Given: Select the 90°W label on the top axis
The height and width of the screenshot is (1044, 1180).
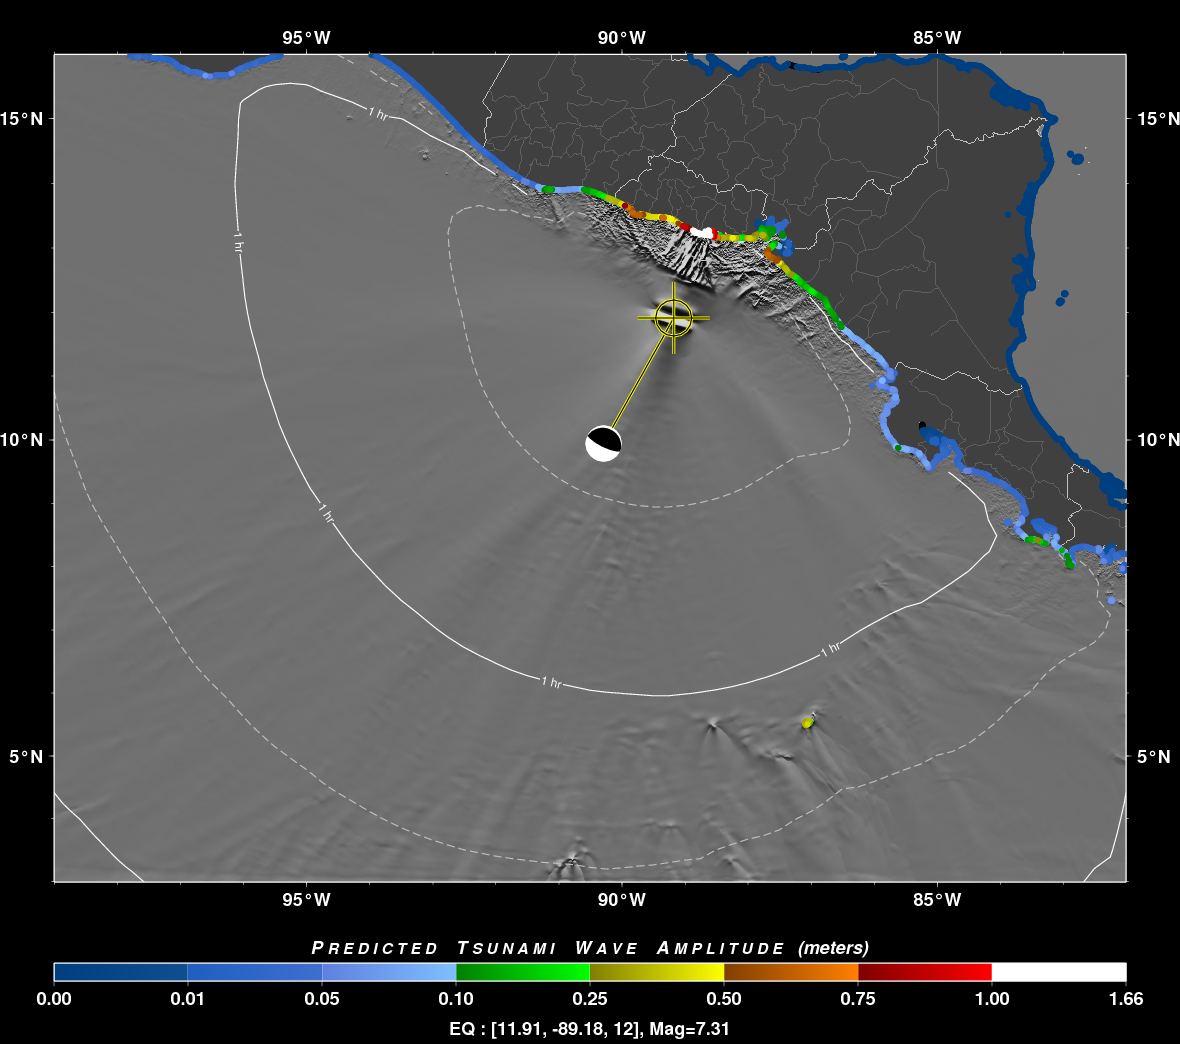Looking at the screenshot, I should [x=622, y=38].
